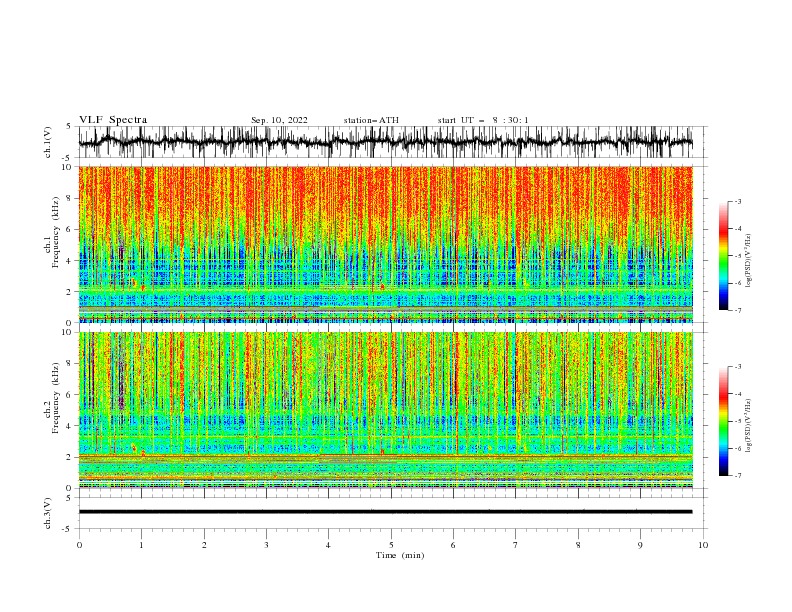Click time axis tick label "9"
The image size is (792, 612).
pos(640,545)
